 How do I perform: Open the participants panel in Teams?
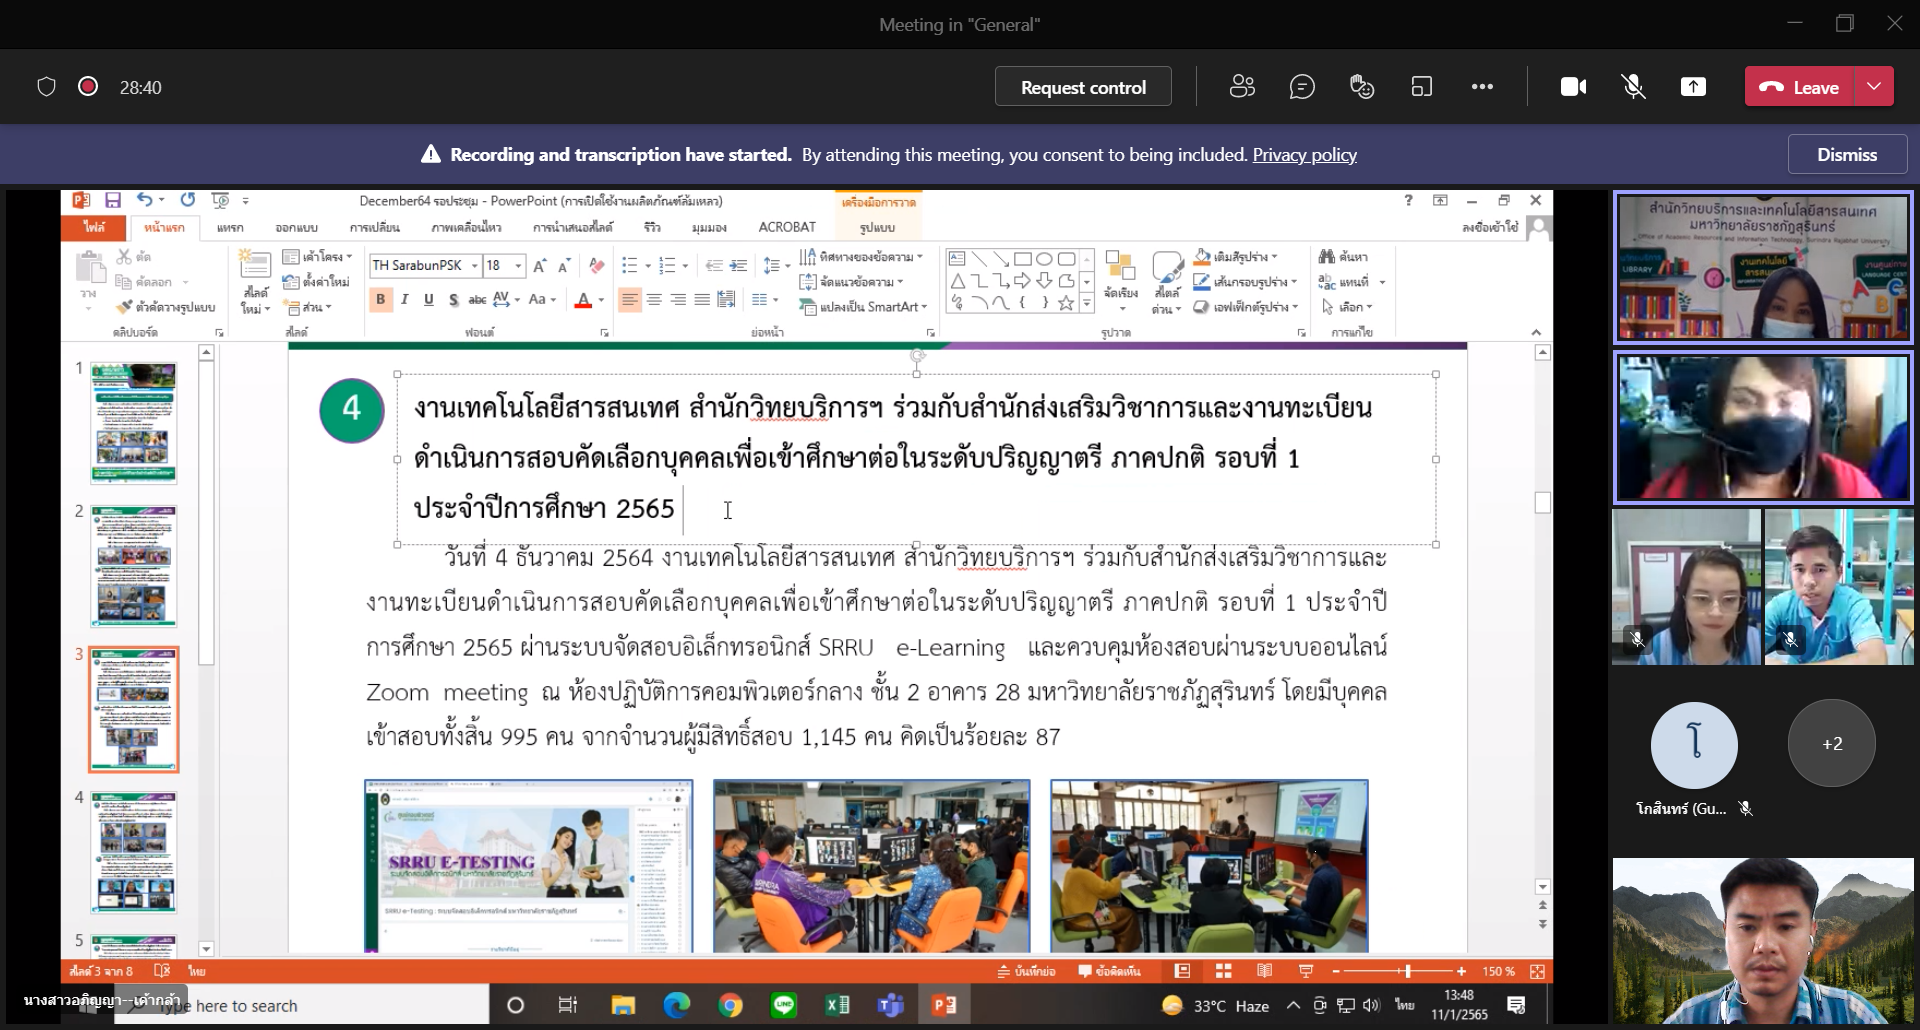(x=1242, y=87)
